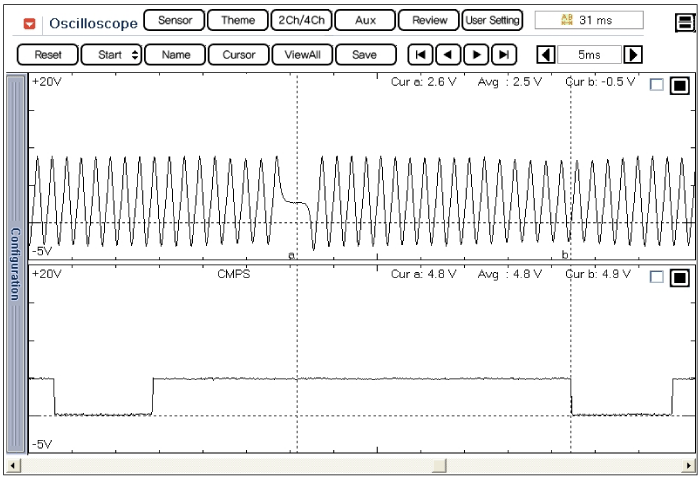Screen dimensions: 700x480
Task: Click the 5ms time base field
Action: pyautogui.click(x=589, y=55)
